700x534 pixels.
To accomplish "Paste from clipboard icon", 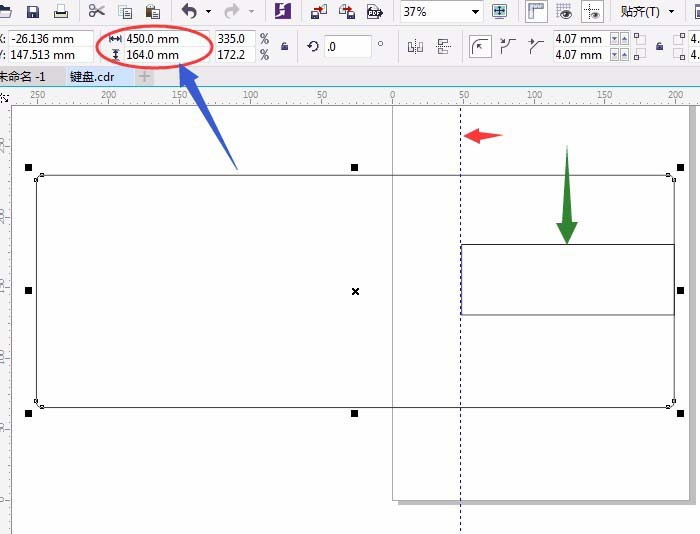I will [153, 12].
